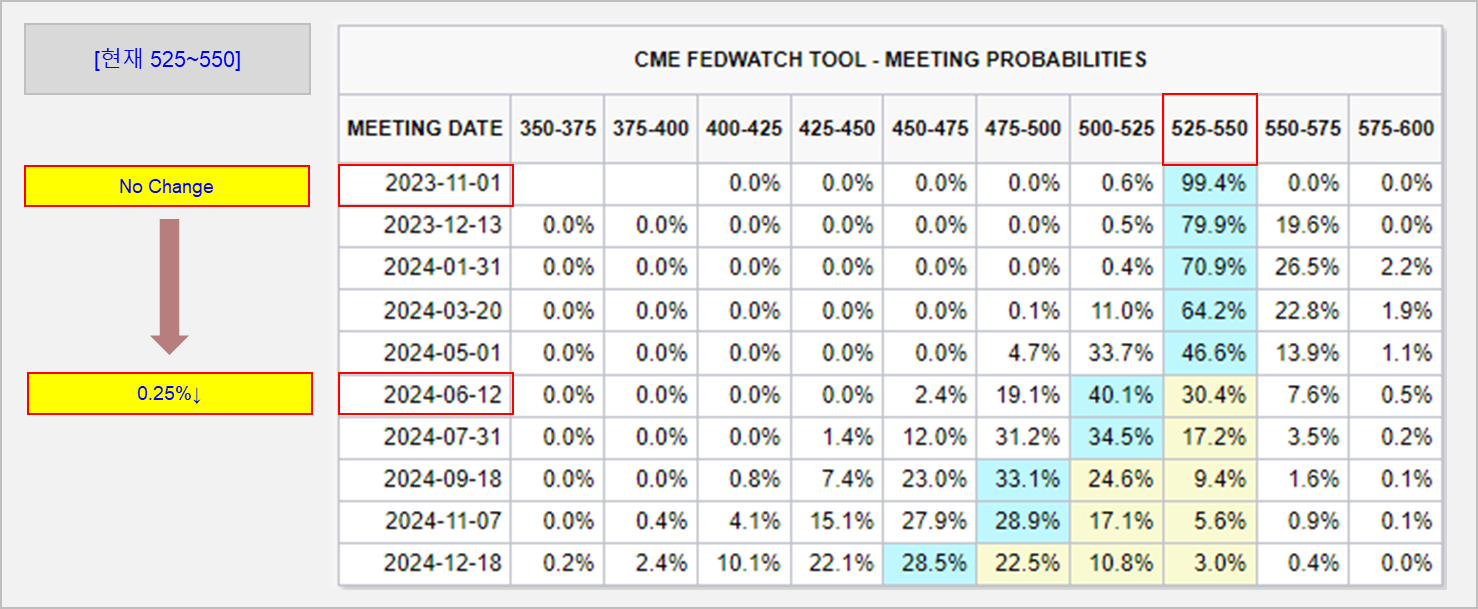The height and width of the screenshot is (609, 1478).
Task: Click the 7.6% probability cell
Action: 1303,395
